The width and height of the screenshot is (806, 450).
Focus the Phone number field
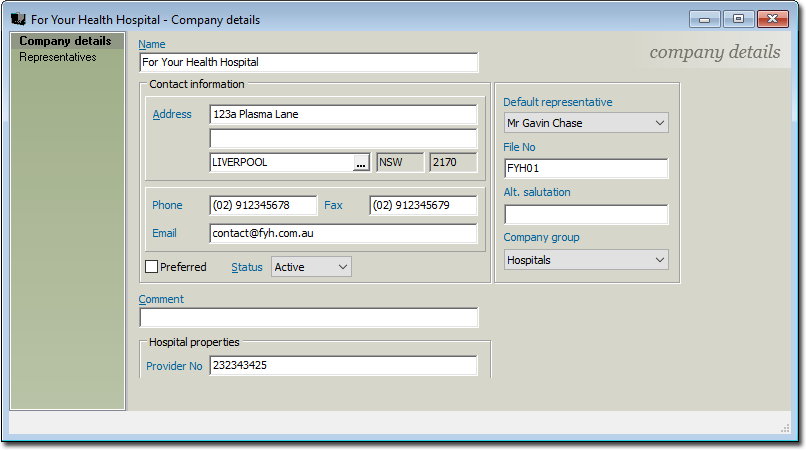click(x=262, y=205)
